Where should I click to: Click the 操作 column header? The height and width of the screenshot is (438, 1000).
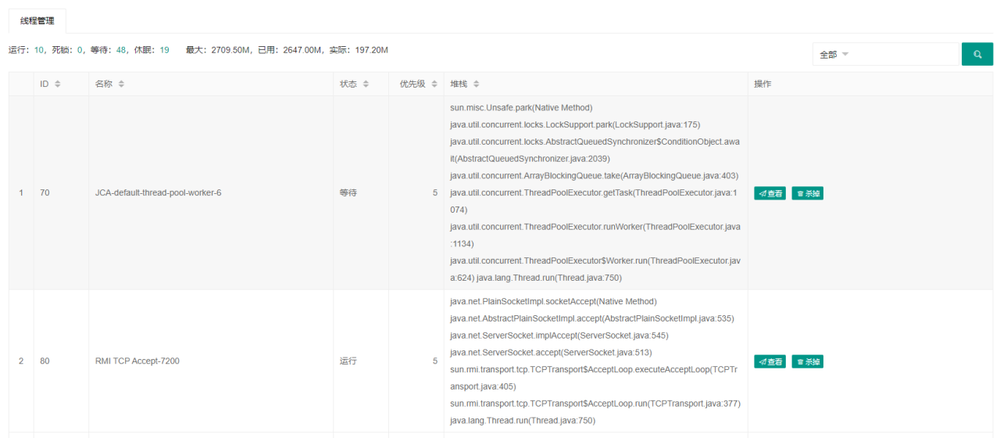(762, 84)
